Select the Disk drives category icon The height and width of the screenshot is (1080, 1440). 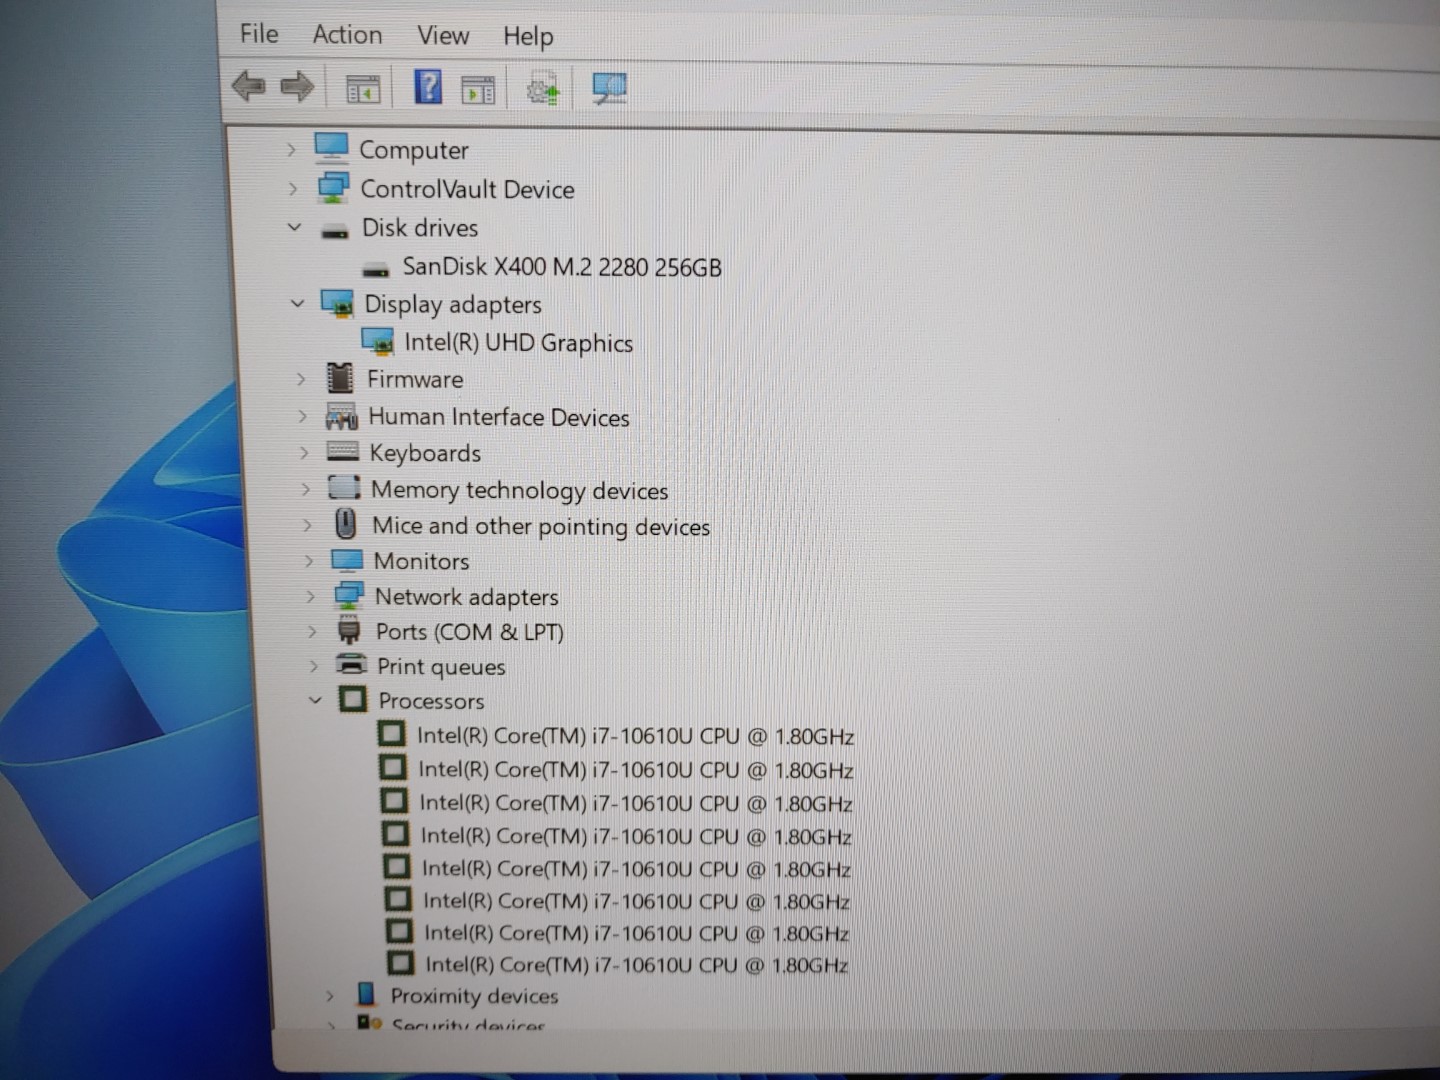335,232
